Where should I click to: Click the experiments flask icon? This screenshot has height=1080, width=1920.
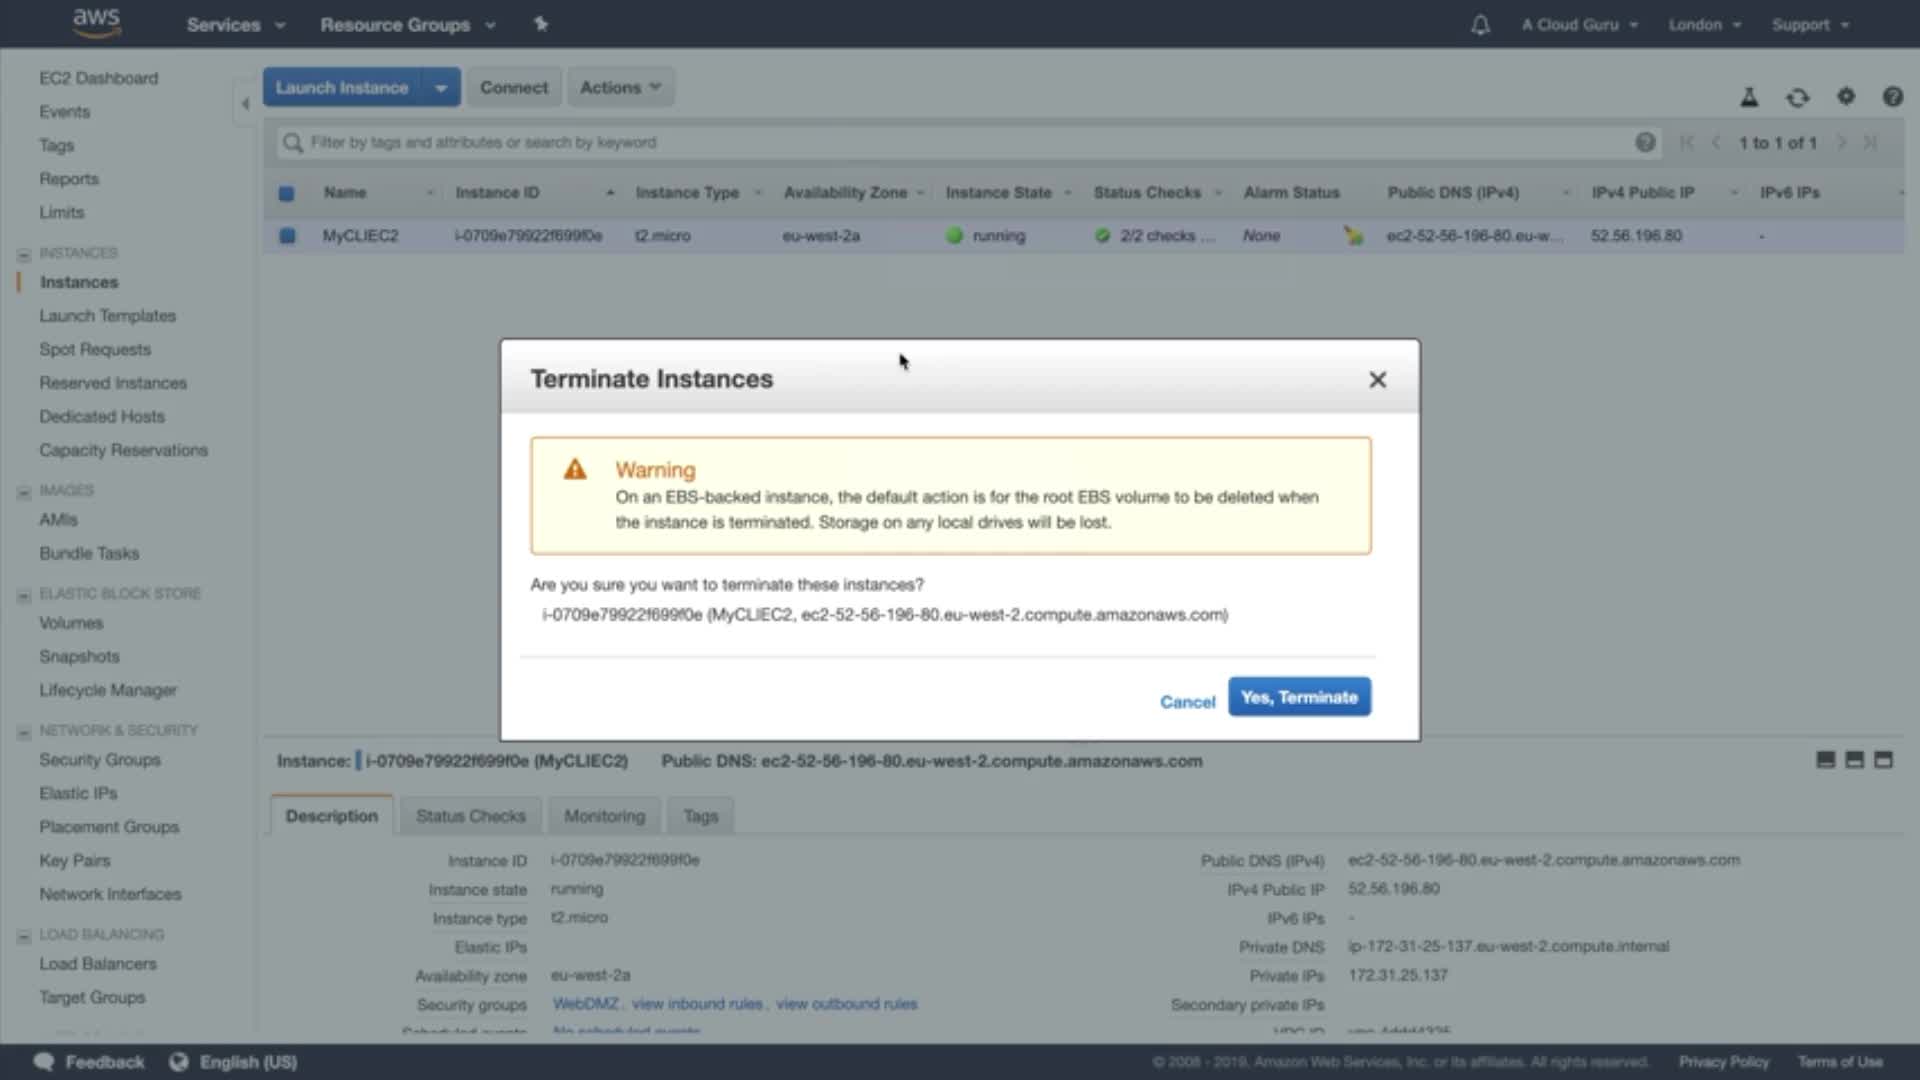(x=1749, y=97)
